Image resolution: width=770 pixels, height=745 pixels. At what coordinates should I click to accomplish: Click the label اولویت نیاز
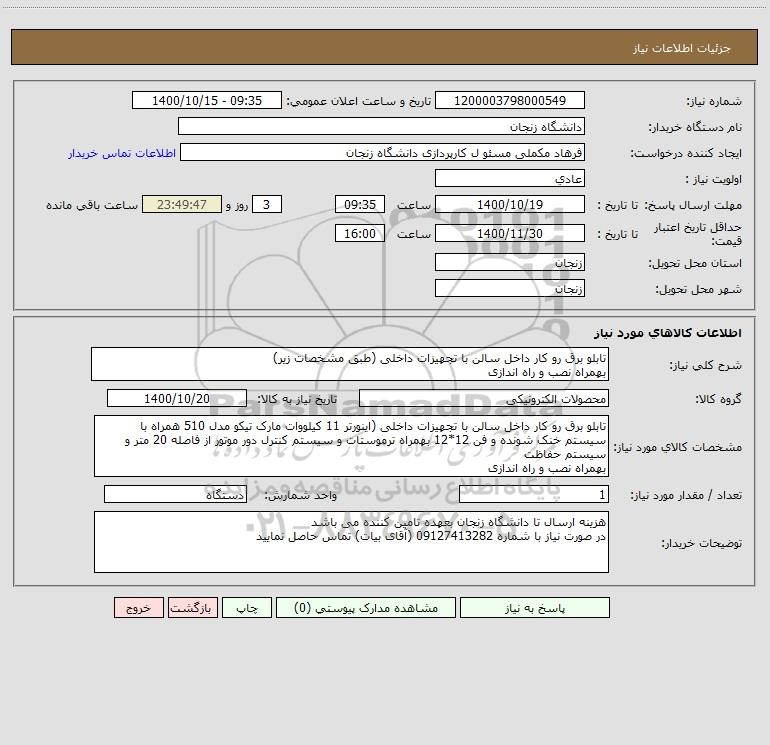tap(713, 179)
